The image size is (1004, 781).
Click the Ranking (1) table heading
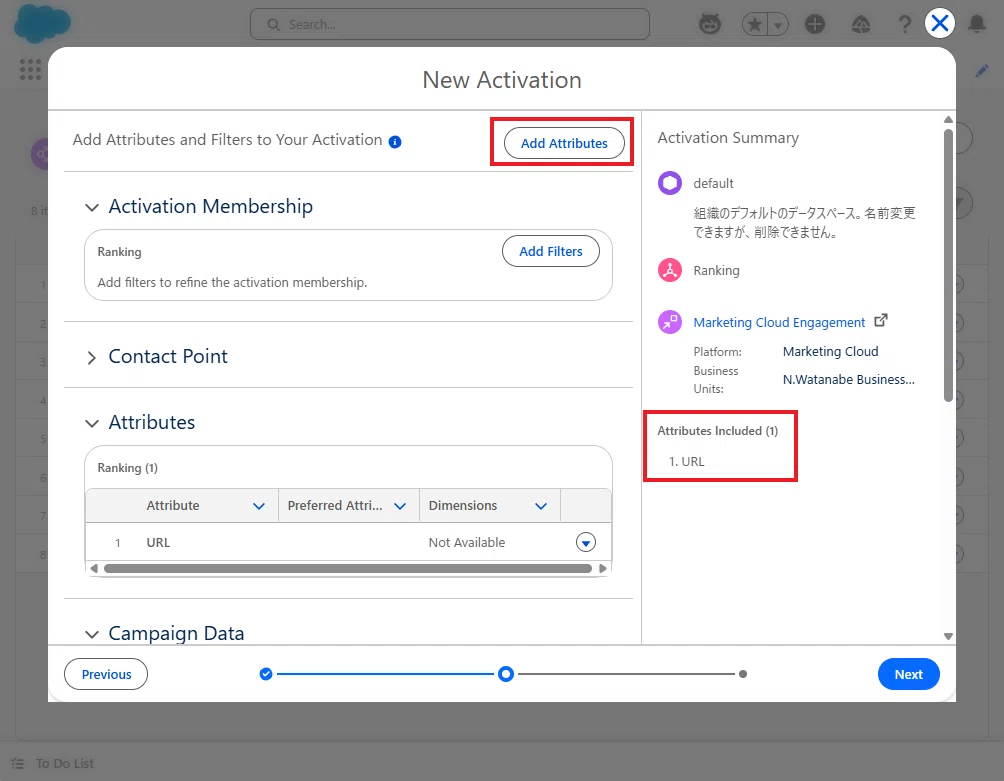point(127,468)
